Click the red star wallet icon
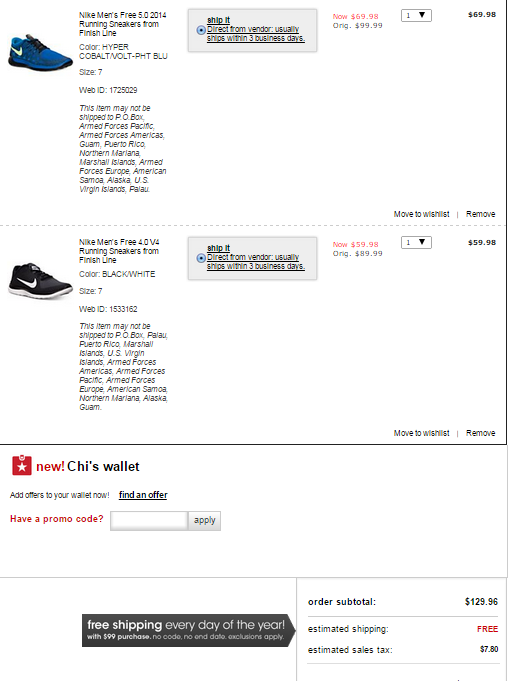 22,465
